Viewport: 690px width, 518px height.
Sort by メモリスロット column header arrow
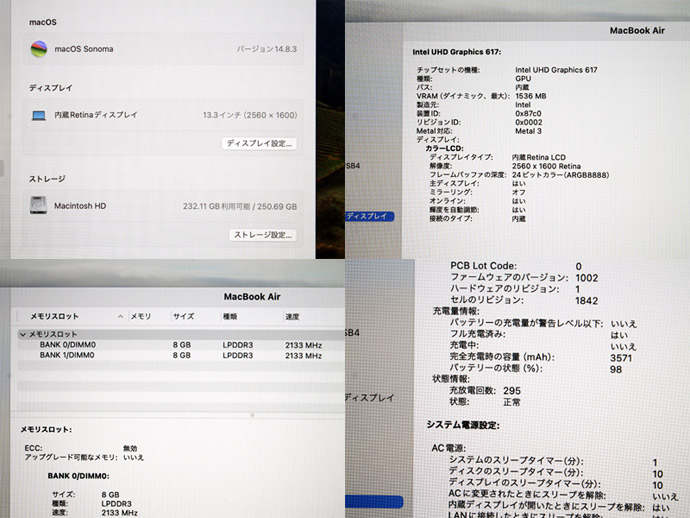click(x=121, y=316)
